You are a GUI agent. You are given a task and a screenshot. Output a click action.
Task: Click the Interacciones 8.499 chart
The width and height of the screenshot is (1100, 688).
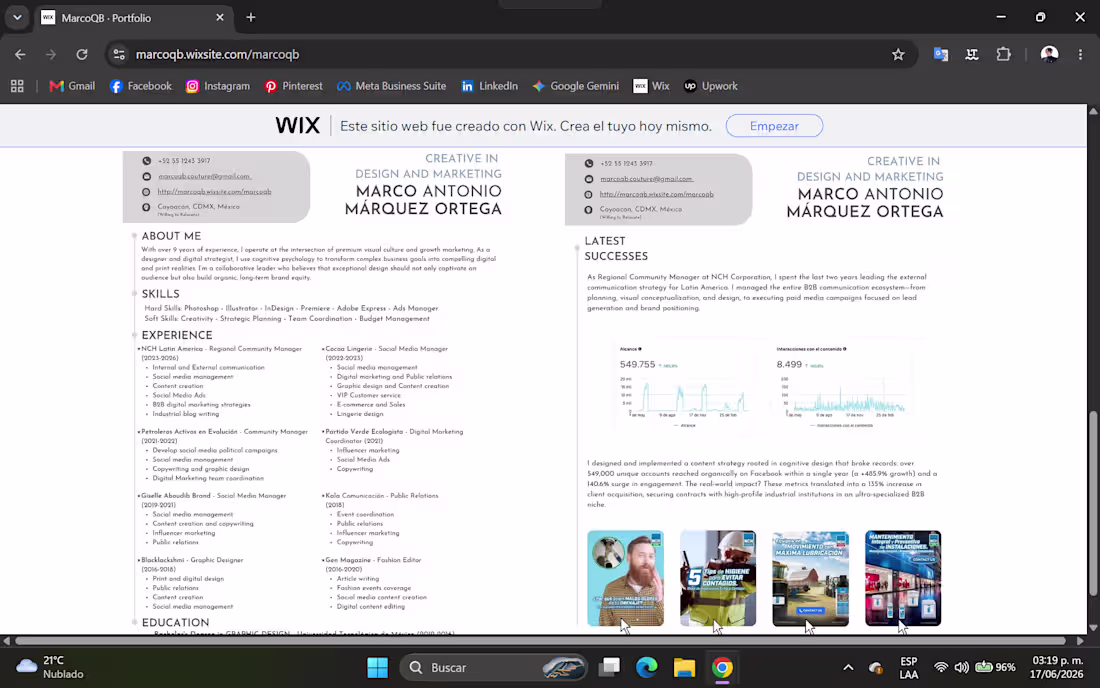click(841, 386)
